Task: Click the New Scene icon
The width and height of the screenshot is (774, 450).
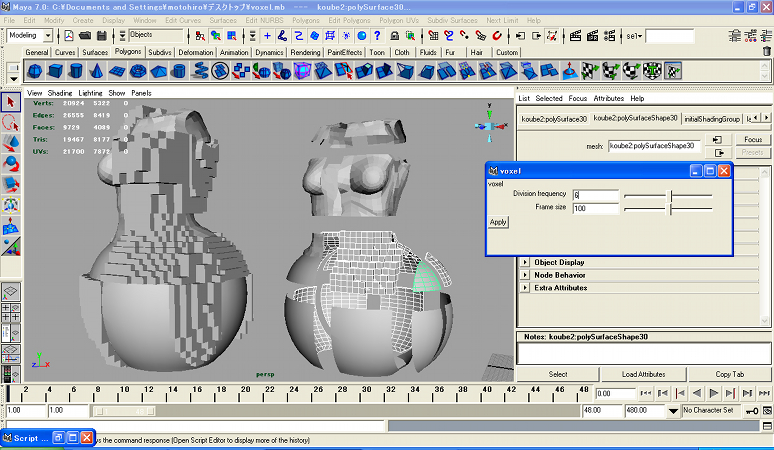Action: pyautogui.click(x=69, y=36)
